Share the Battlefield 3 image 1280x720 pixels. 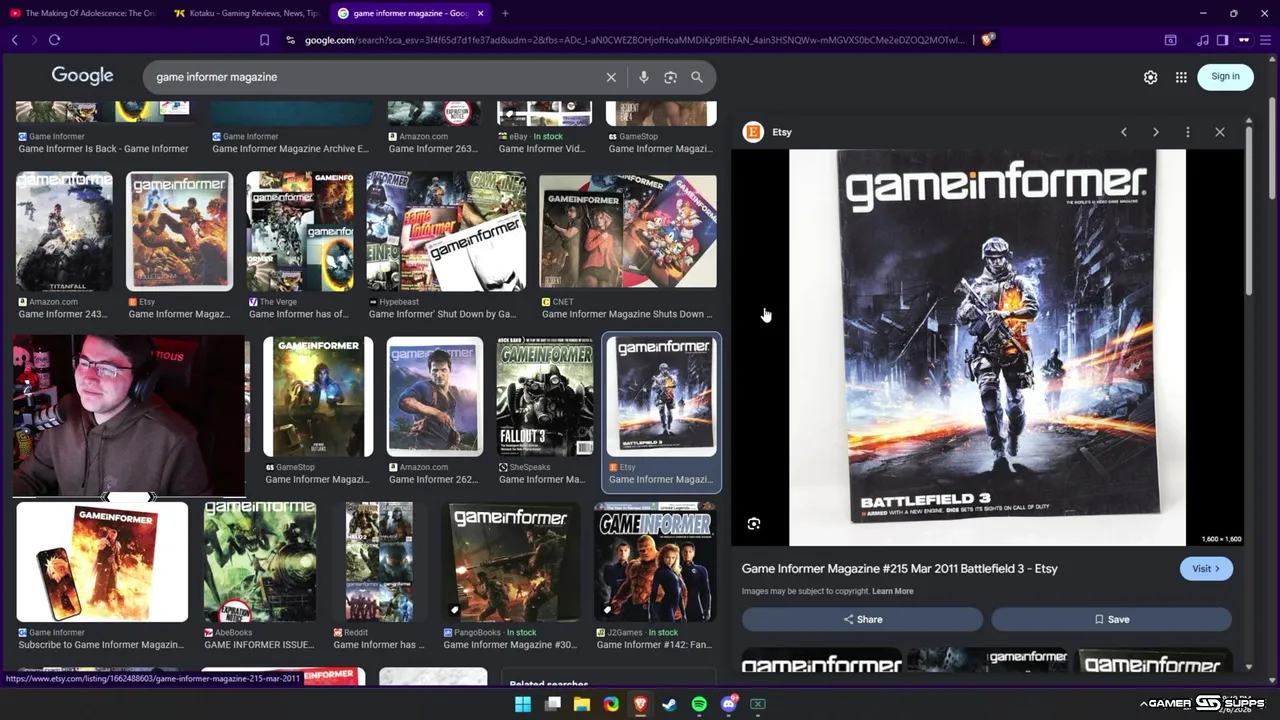(862, 619)
